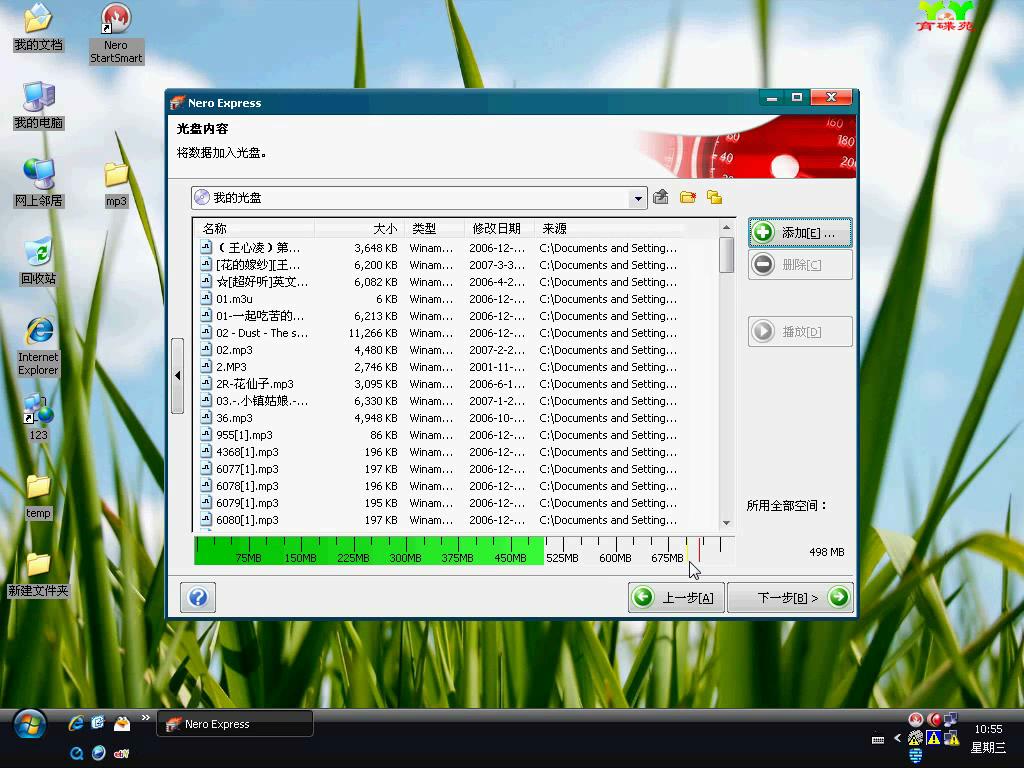Viewport: 1024px width, 768px height.
Task: Open the temp folder on desktop
Action: 38,496
